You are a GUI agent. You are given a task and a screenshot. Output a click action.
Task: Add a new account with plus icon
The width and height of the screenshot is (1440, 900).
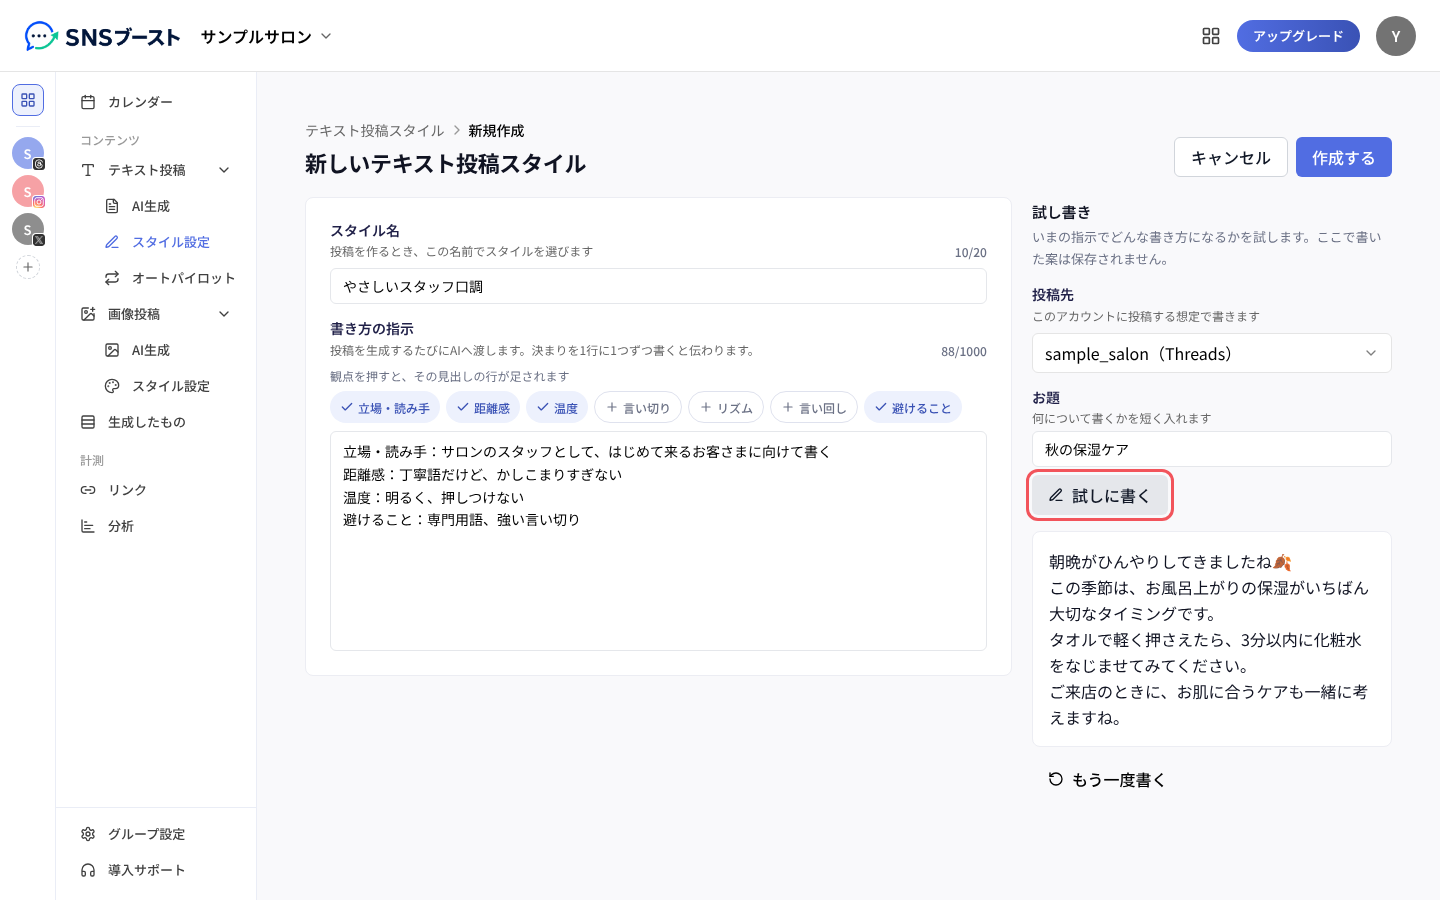[28, 267]
